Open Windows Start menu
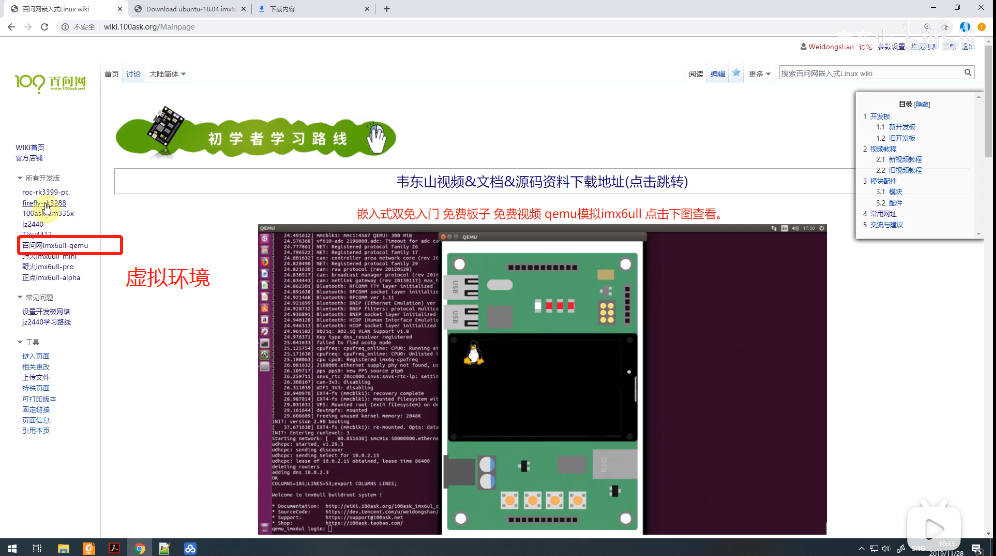Image resolution: width=996 pixels, height=556 pixels. pyautogui.click(x=11, y=548)
